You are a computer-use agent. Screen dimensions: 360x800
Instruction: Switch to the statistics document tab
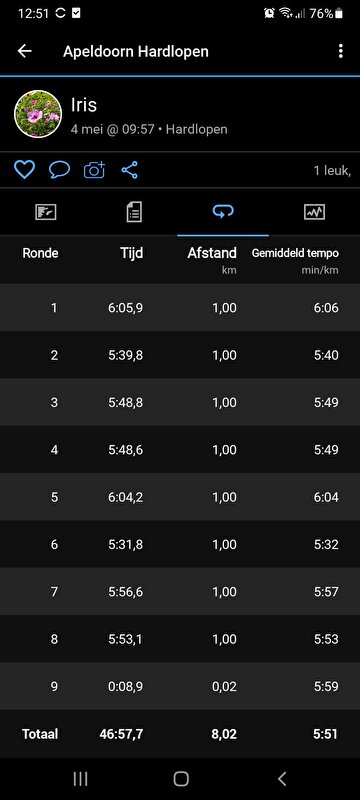(134, 212)
